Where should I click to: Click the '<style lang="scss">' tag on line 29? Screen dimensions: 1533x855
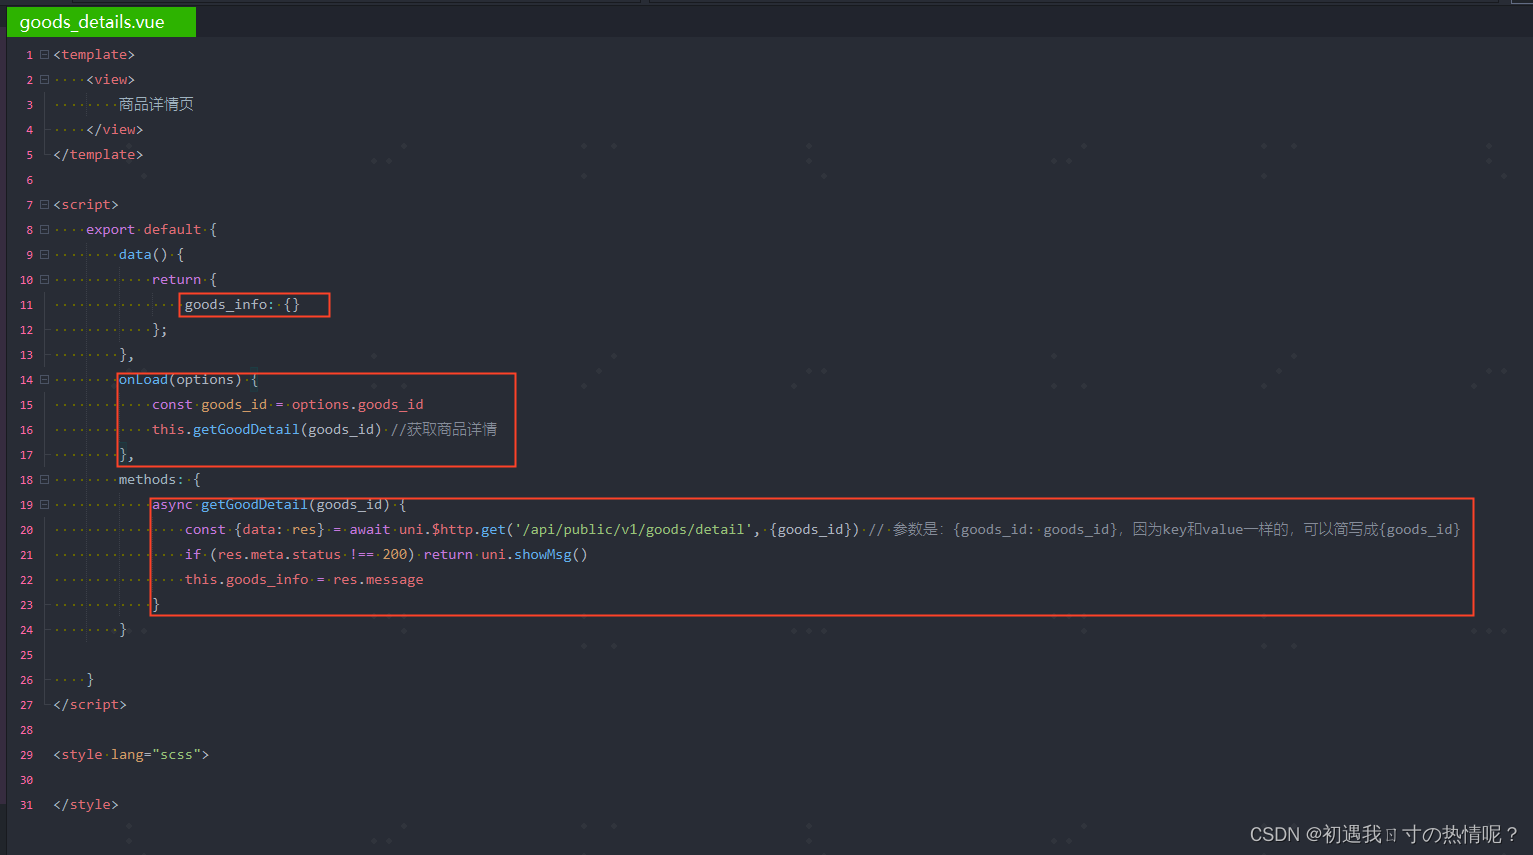131,755
